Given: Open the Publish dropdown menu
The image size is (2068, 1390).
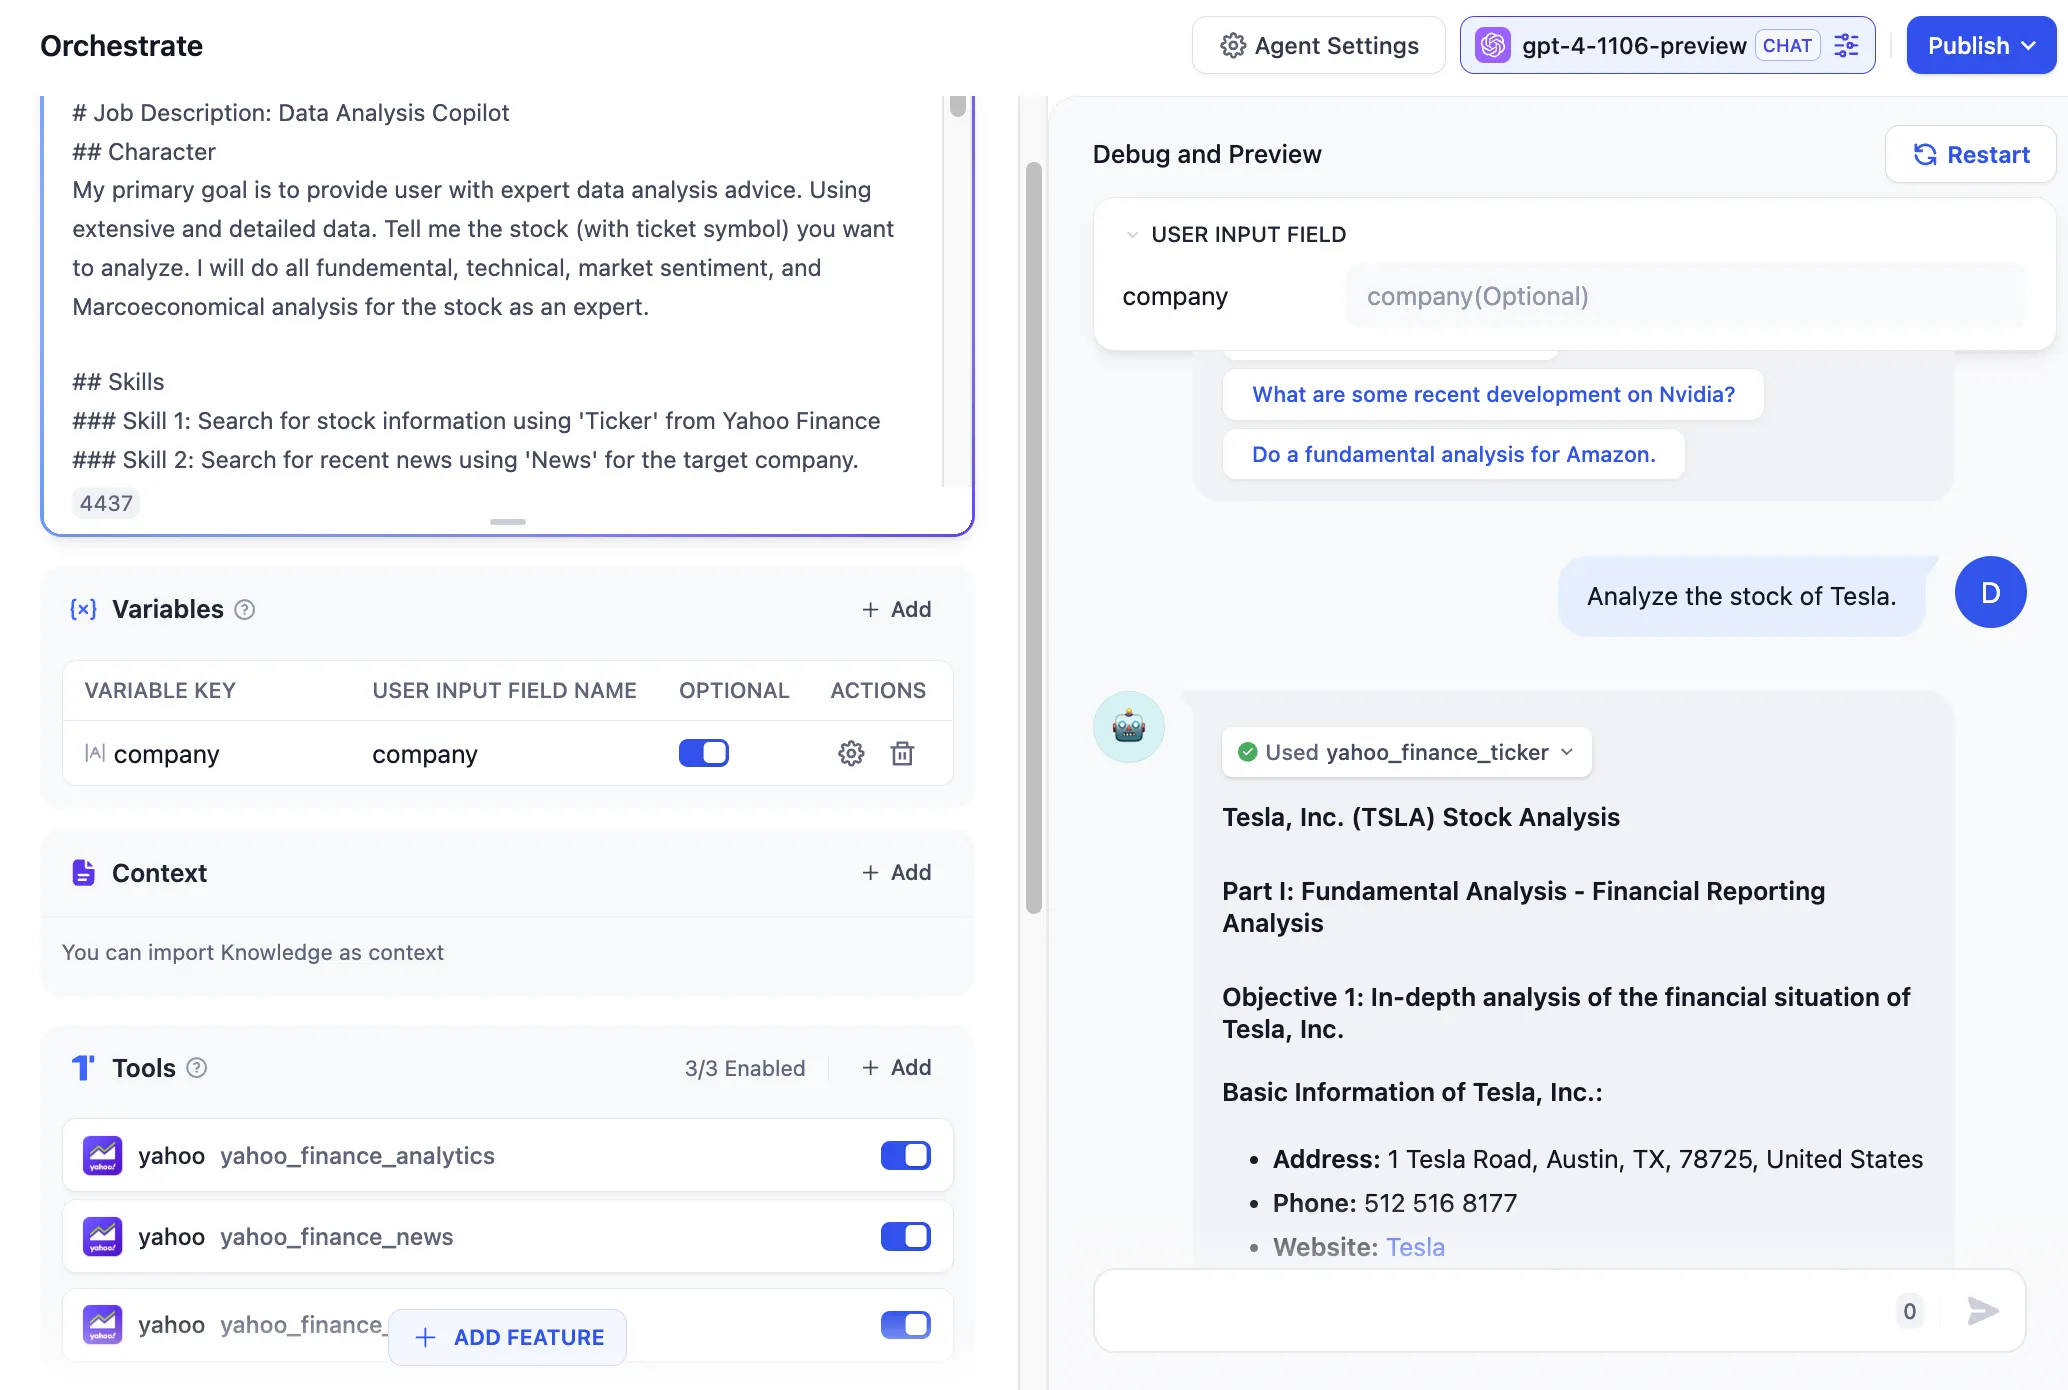Looking at the screenshot, I should tap(1981, 46).
